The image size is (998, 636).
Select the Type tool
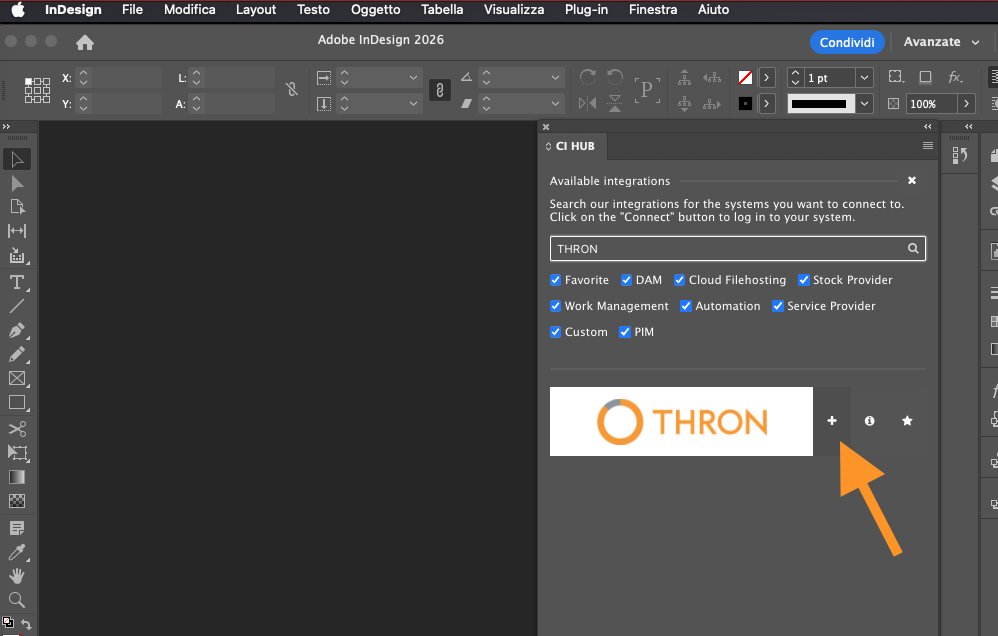pos(17,282)
